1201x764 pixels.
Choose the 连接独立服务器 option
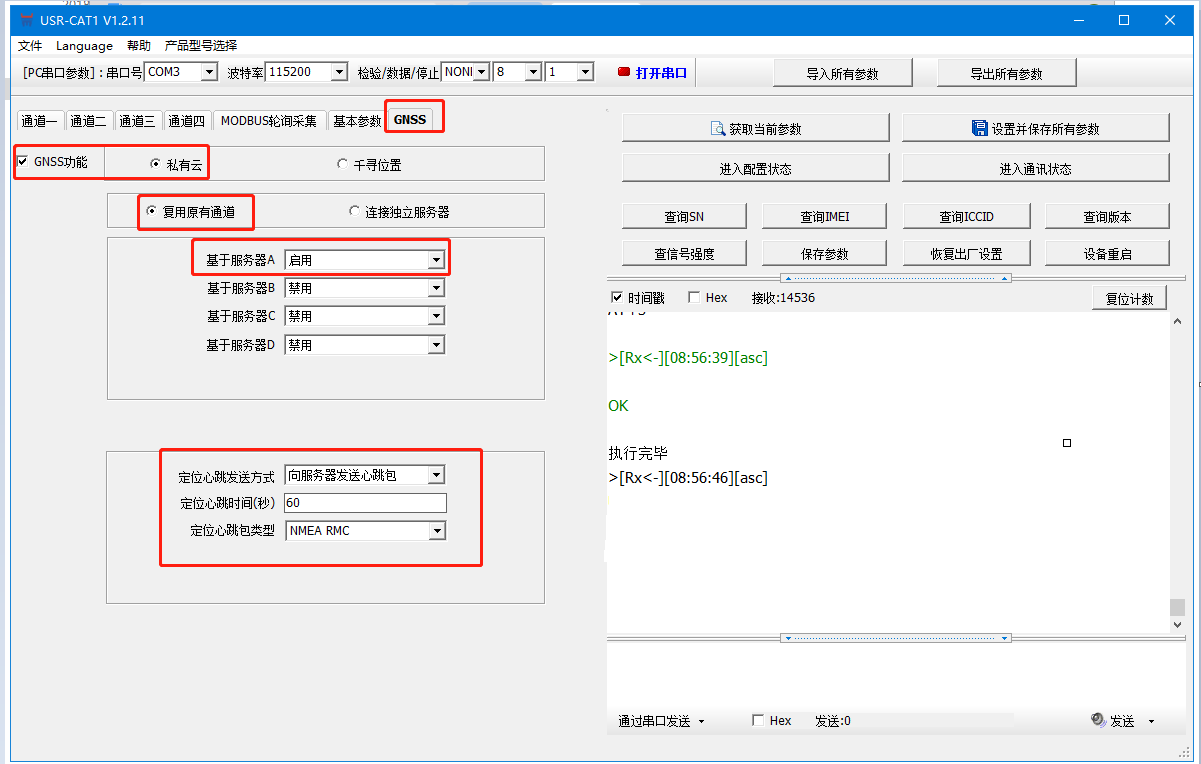click(354, 211)
